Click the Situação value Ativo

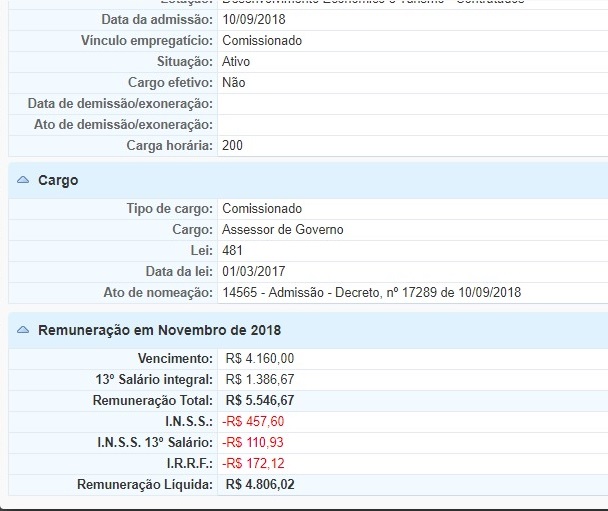tap(236, 61)
